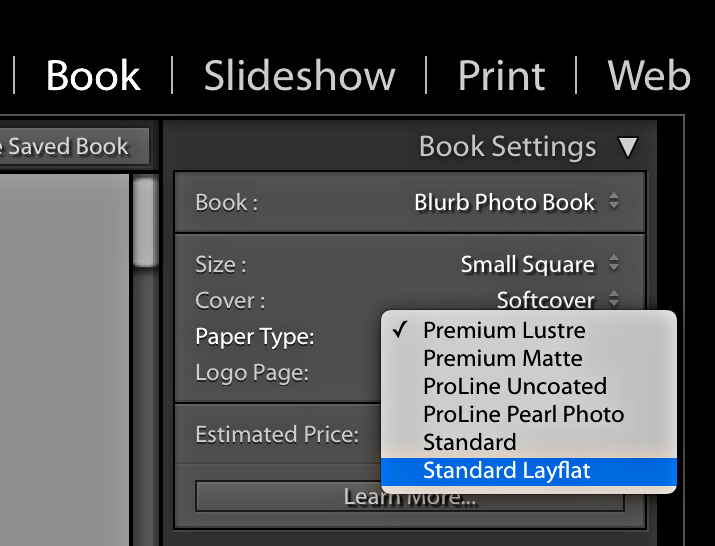Select Standard Layflat from the list

tap(506, 470)
